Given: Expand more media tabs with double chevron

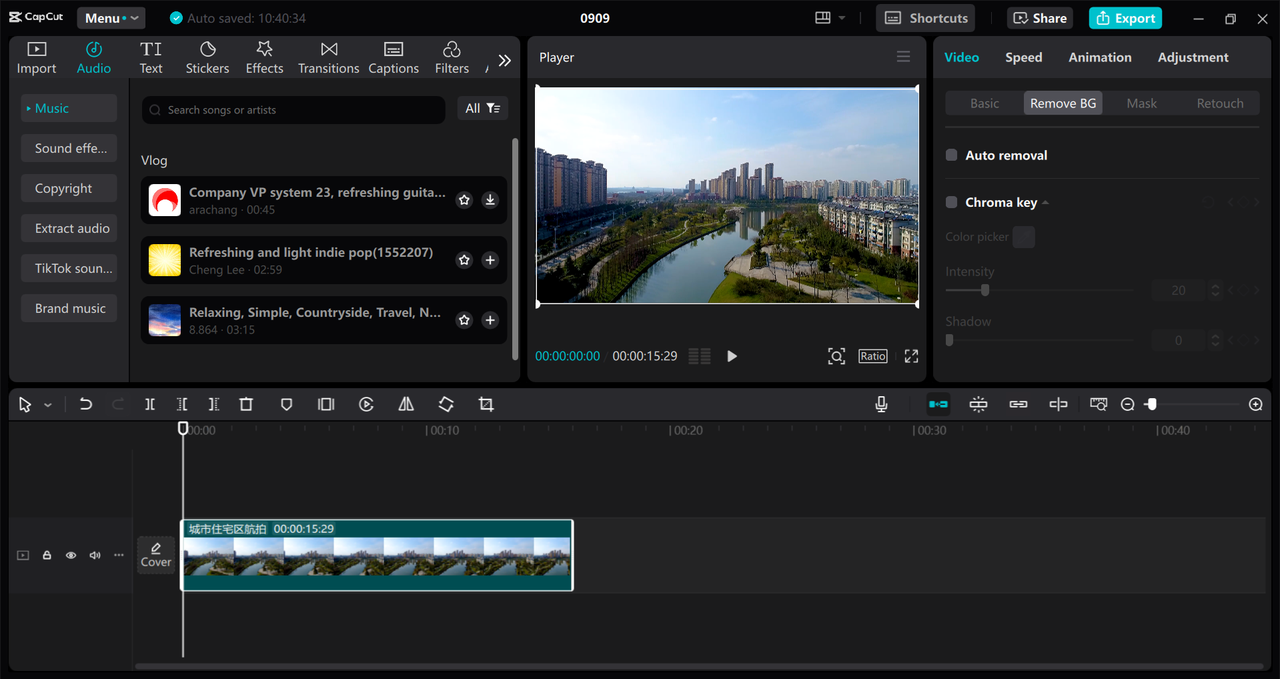Looking at the screenshot, I should tap(504, 60).
